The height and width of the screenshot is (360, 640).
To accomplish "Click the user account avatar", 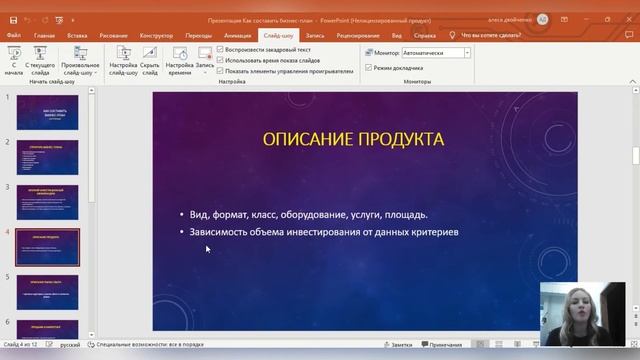I will click(x=542, y=19).
